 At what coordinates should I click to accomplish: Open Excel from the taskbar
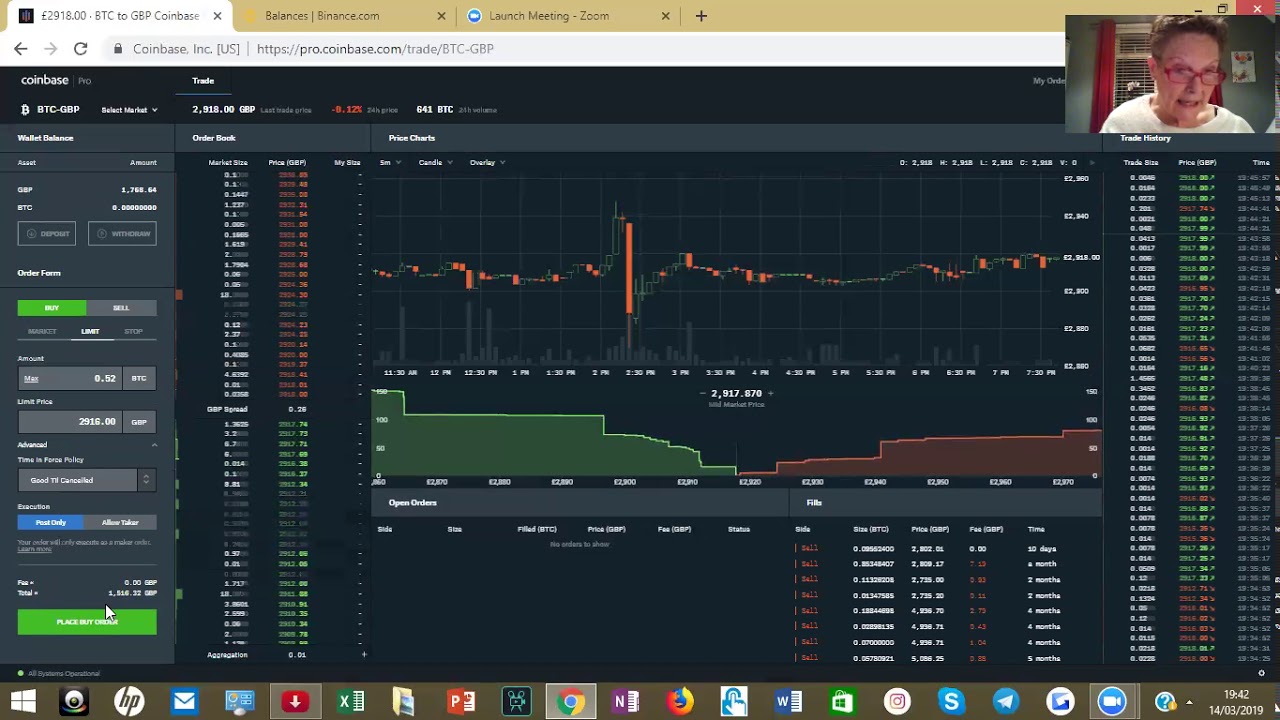coord(350,701)
